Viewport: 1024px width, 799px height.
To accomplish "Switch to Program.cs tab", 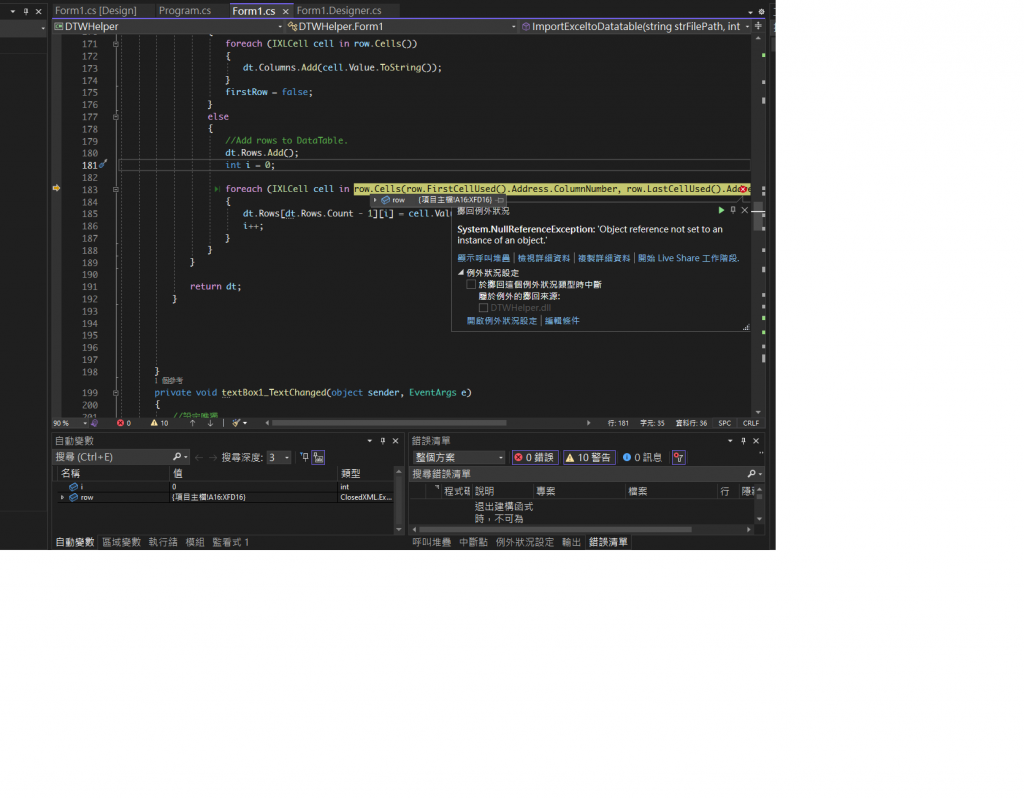I will (185, 10).
